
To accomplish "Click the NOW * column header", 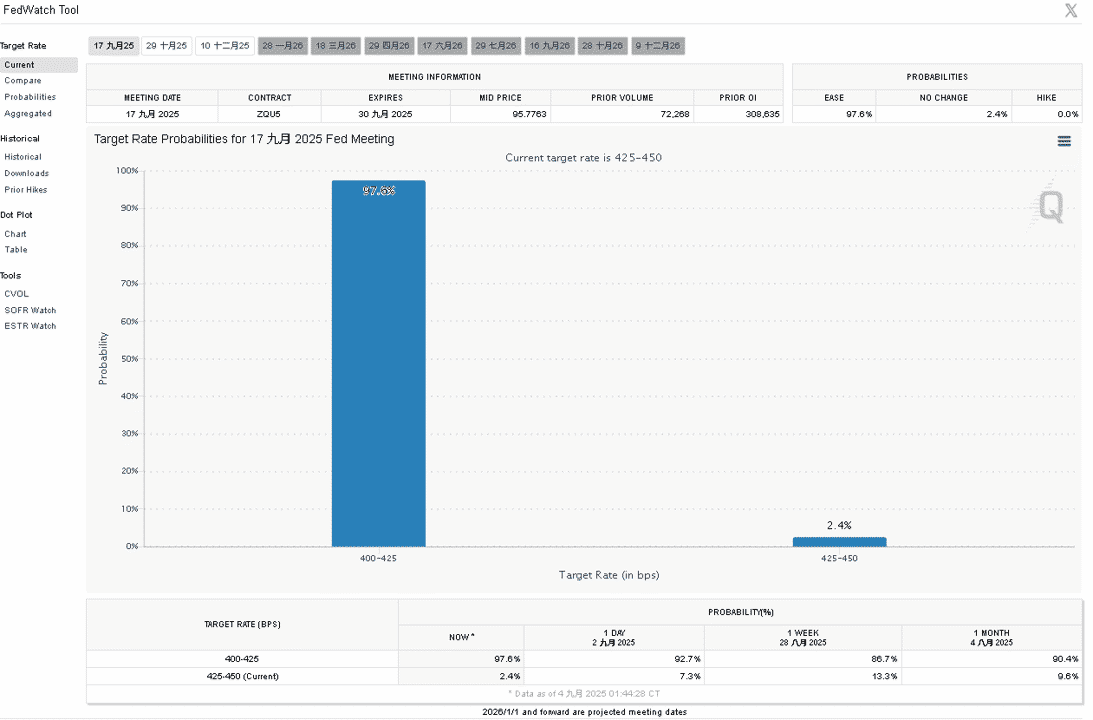I will [461, 637].
